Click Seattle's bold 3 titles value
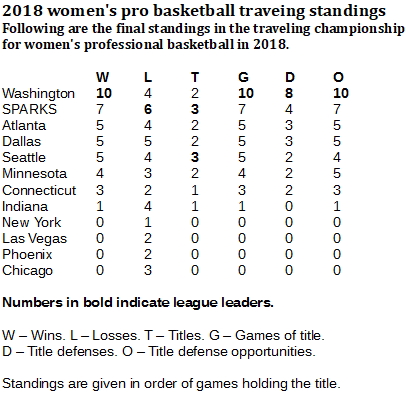Image resolution: width=406 pixels, height=399 pixels. [195, 157]
